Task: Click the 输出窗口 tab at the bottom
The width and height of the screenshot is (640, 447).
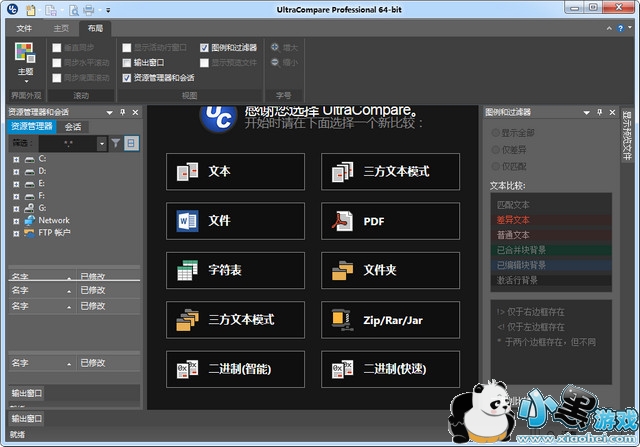Action: (x=26, y=418)
